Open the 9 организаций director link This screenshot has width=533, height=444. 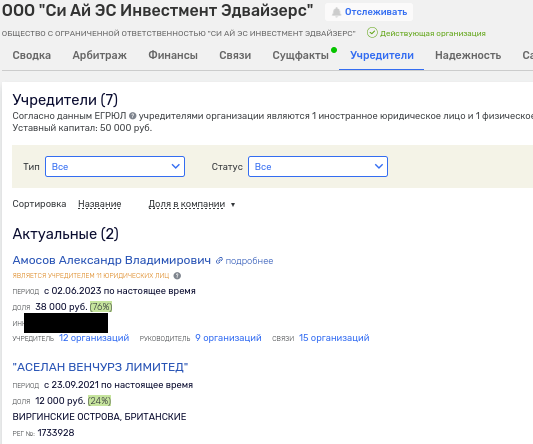tap(228, 338)
